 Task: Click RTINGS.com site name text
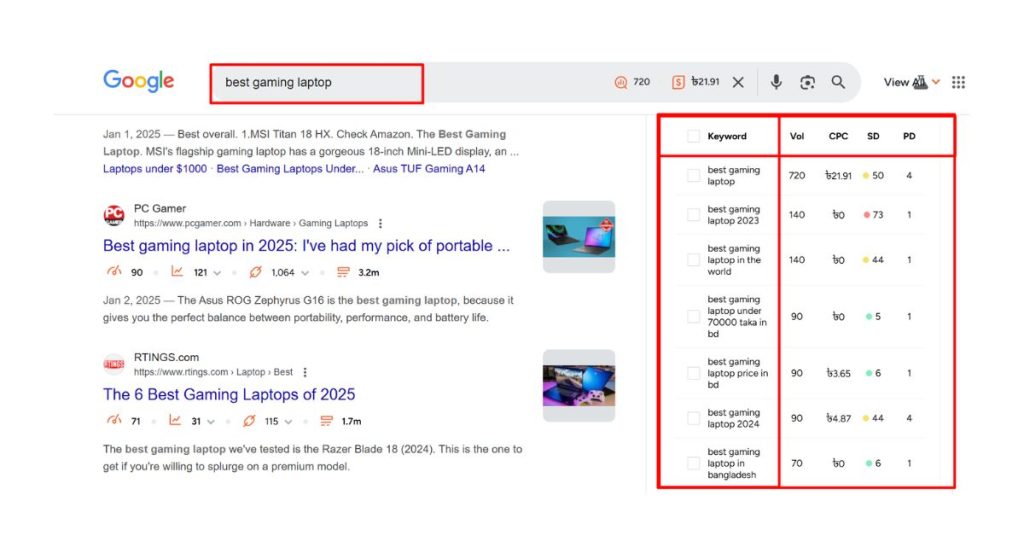tap(167, 357)
